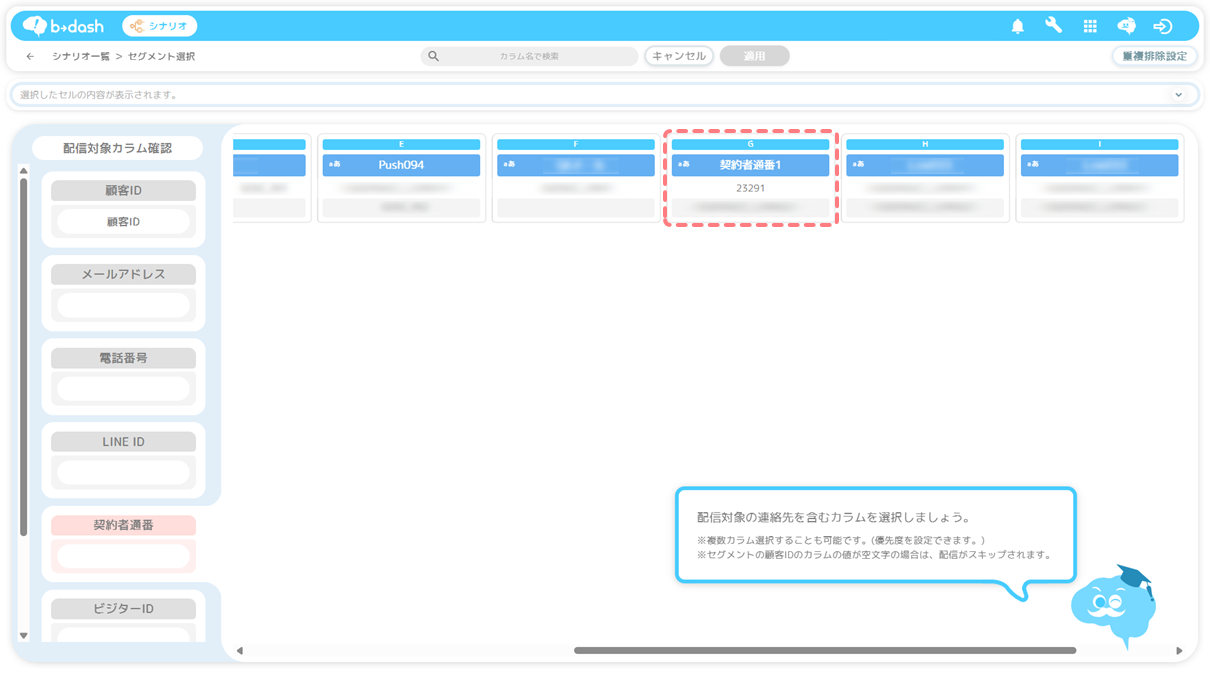1210x680 pixels.
Task: Select the Push094 column header
Action: coord(401,165)
